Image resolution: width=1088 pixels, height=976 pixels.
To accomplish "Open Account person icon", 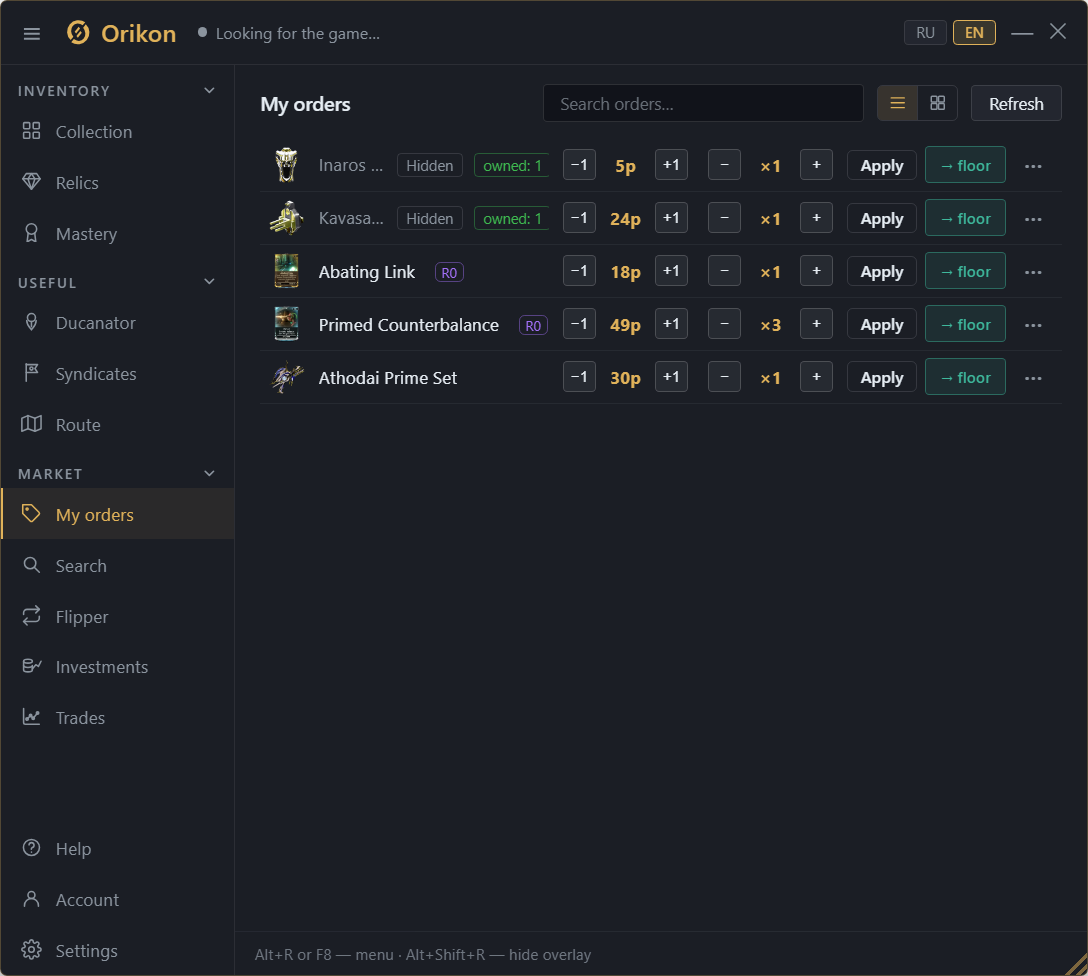I will point(31,899).
